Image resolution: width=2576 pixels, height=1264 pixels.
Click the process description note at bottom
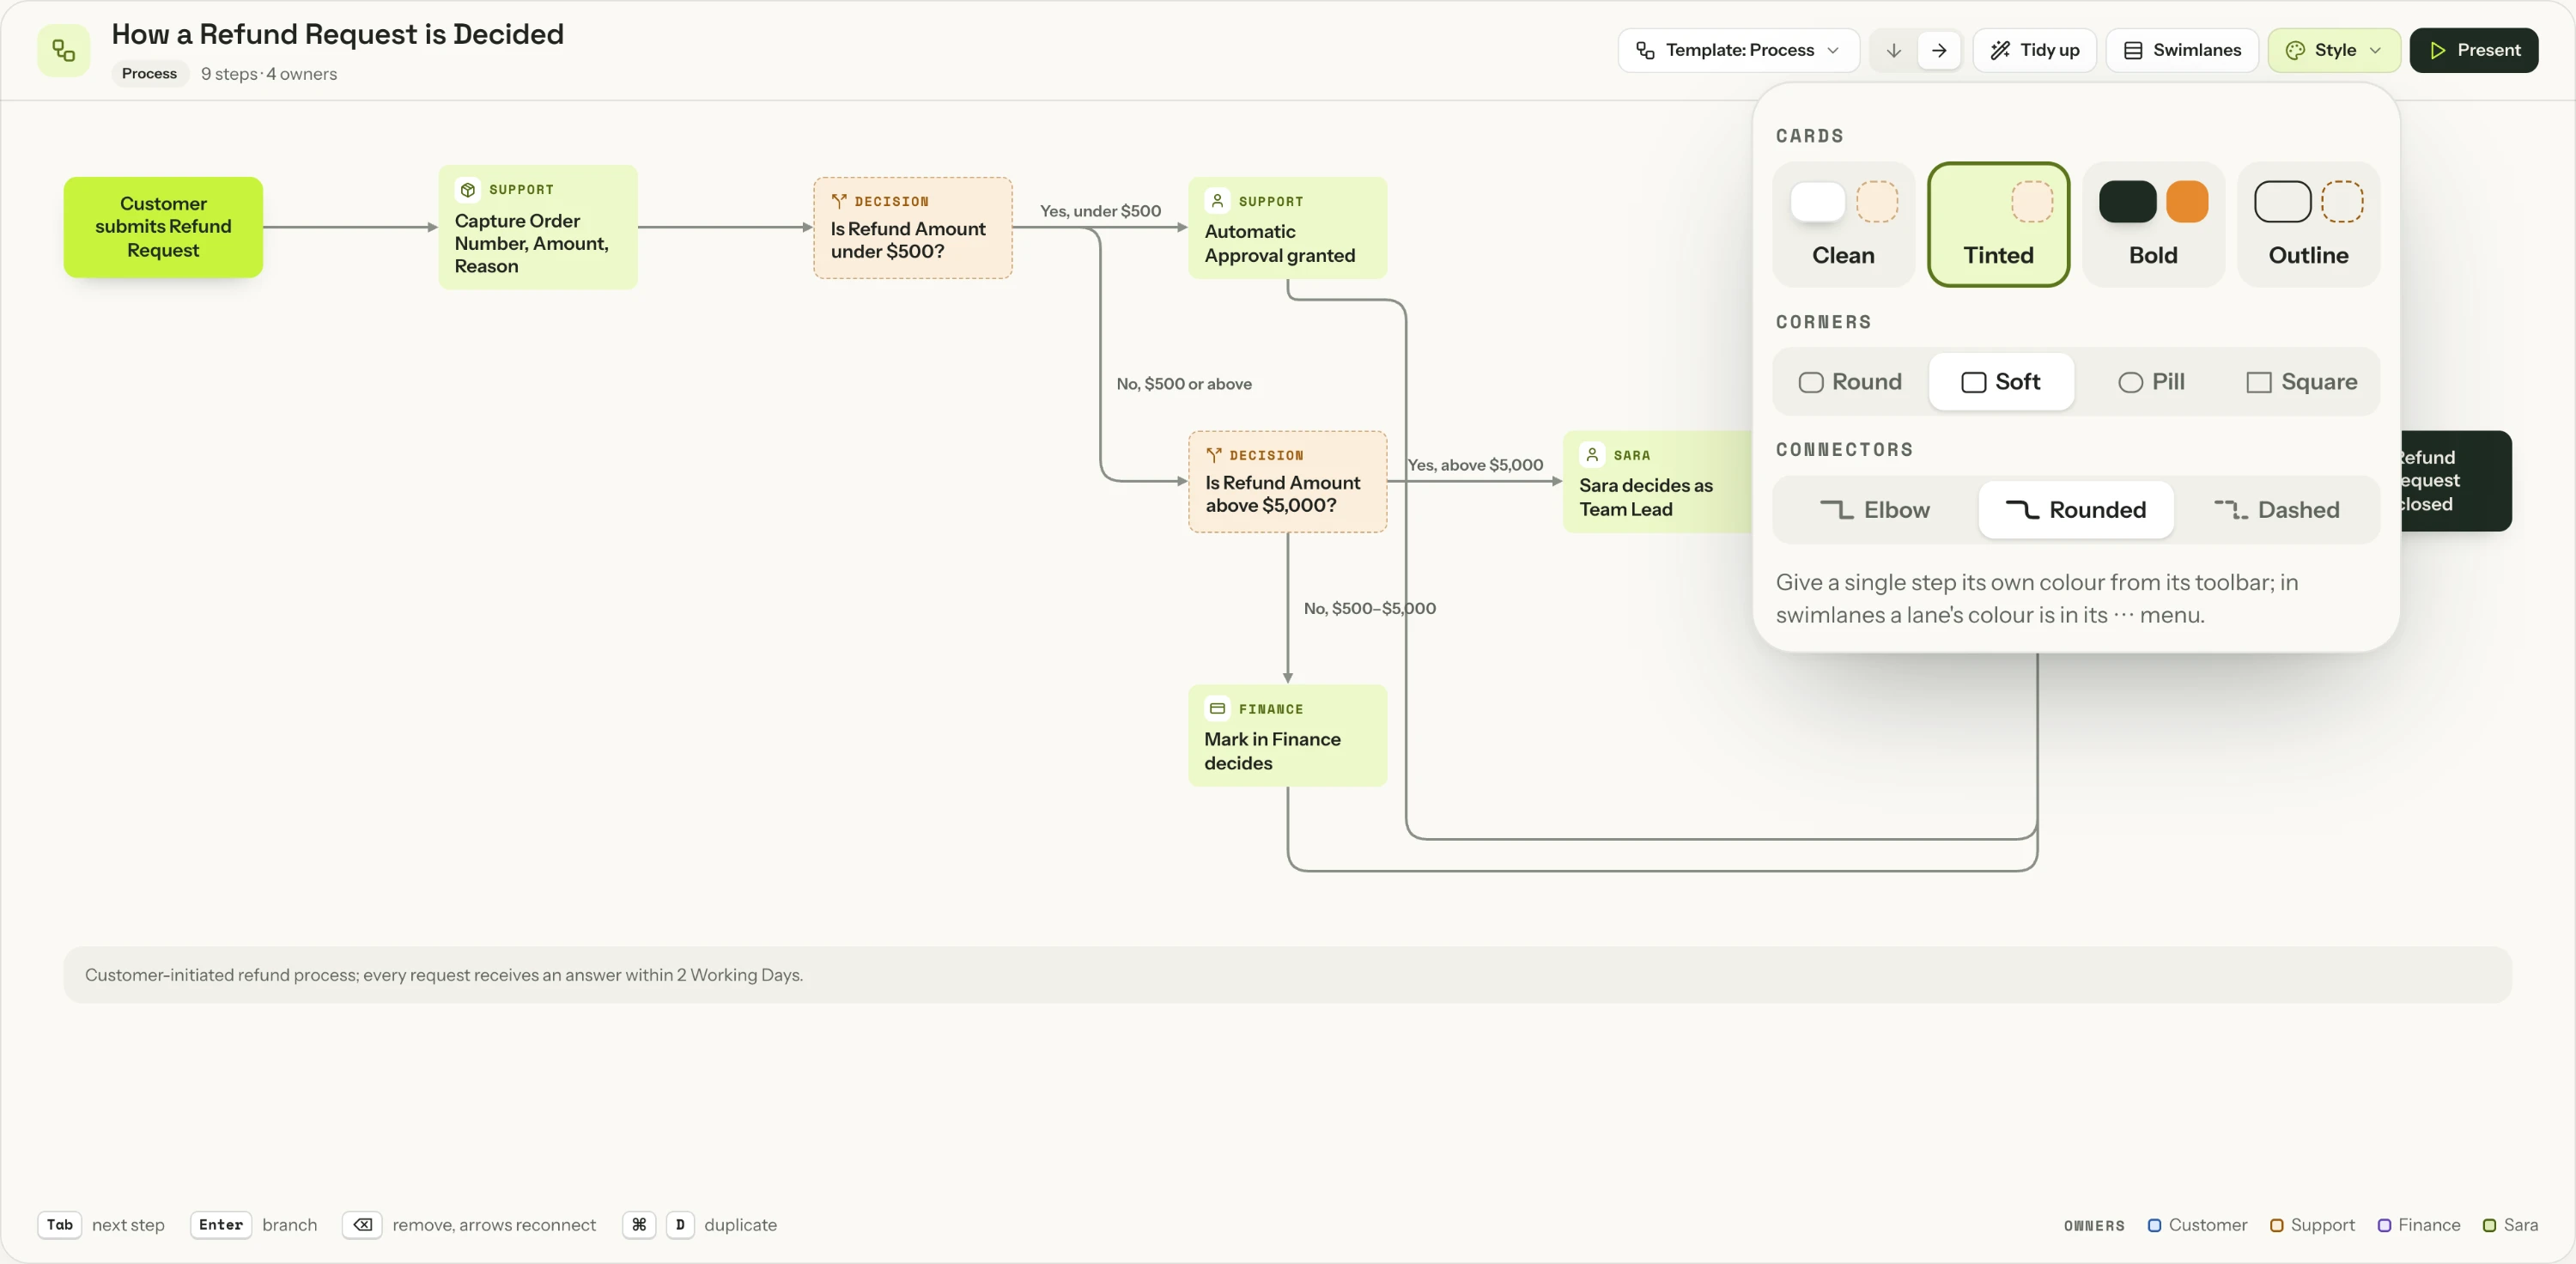[1287, 975]
